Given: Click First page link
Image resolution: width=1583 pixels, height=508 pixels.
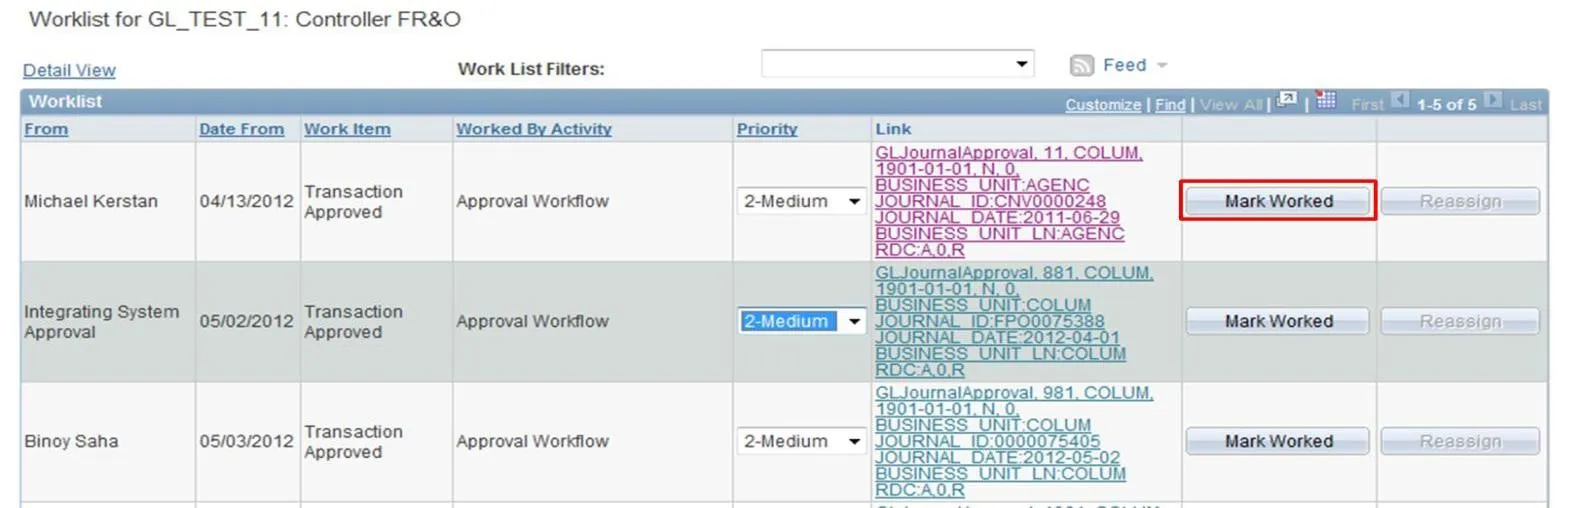Looking at the screenshot, I should (x=1367, y=104).
